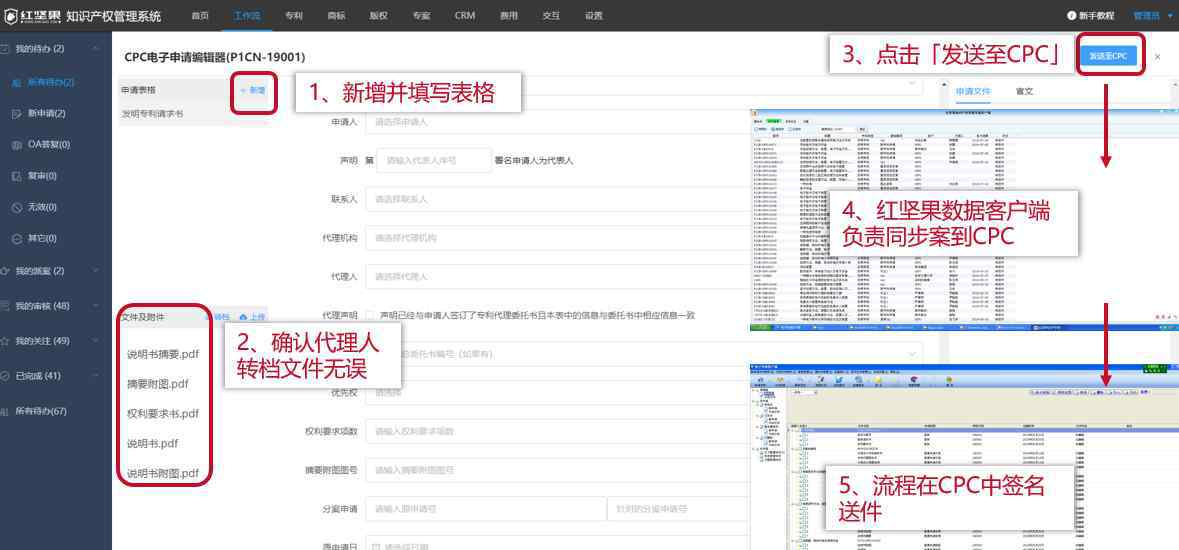Open the 管理员 account dropdown
Image resolution: width=1179 pixels, height=550 pixels.
point(1154,16)
